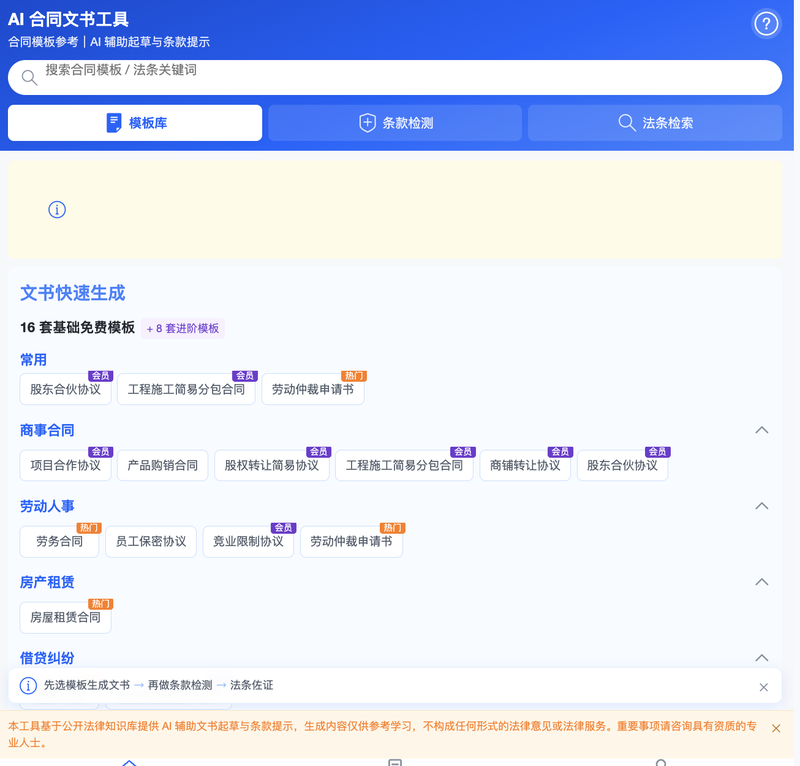Select 股东合伙协议 under 常用
The height and width of the screenshot is (766, 800).
pyautogui.click(x=65, y=389)
